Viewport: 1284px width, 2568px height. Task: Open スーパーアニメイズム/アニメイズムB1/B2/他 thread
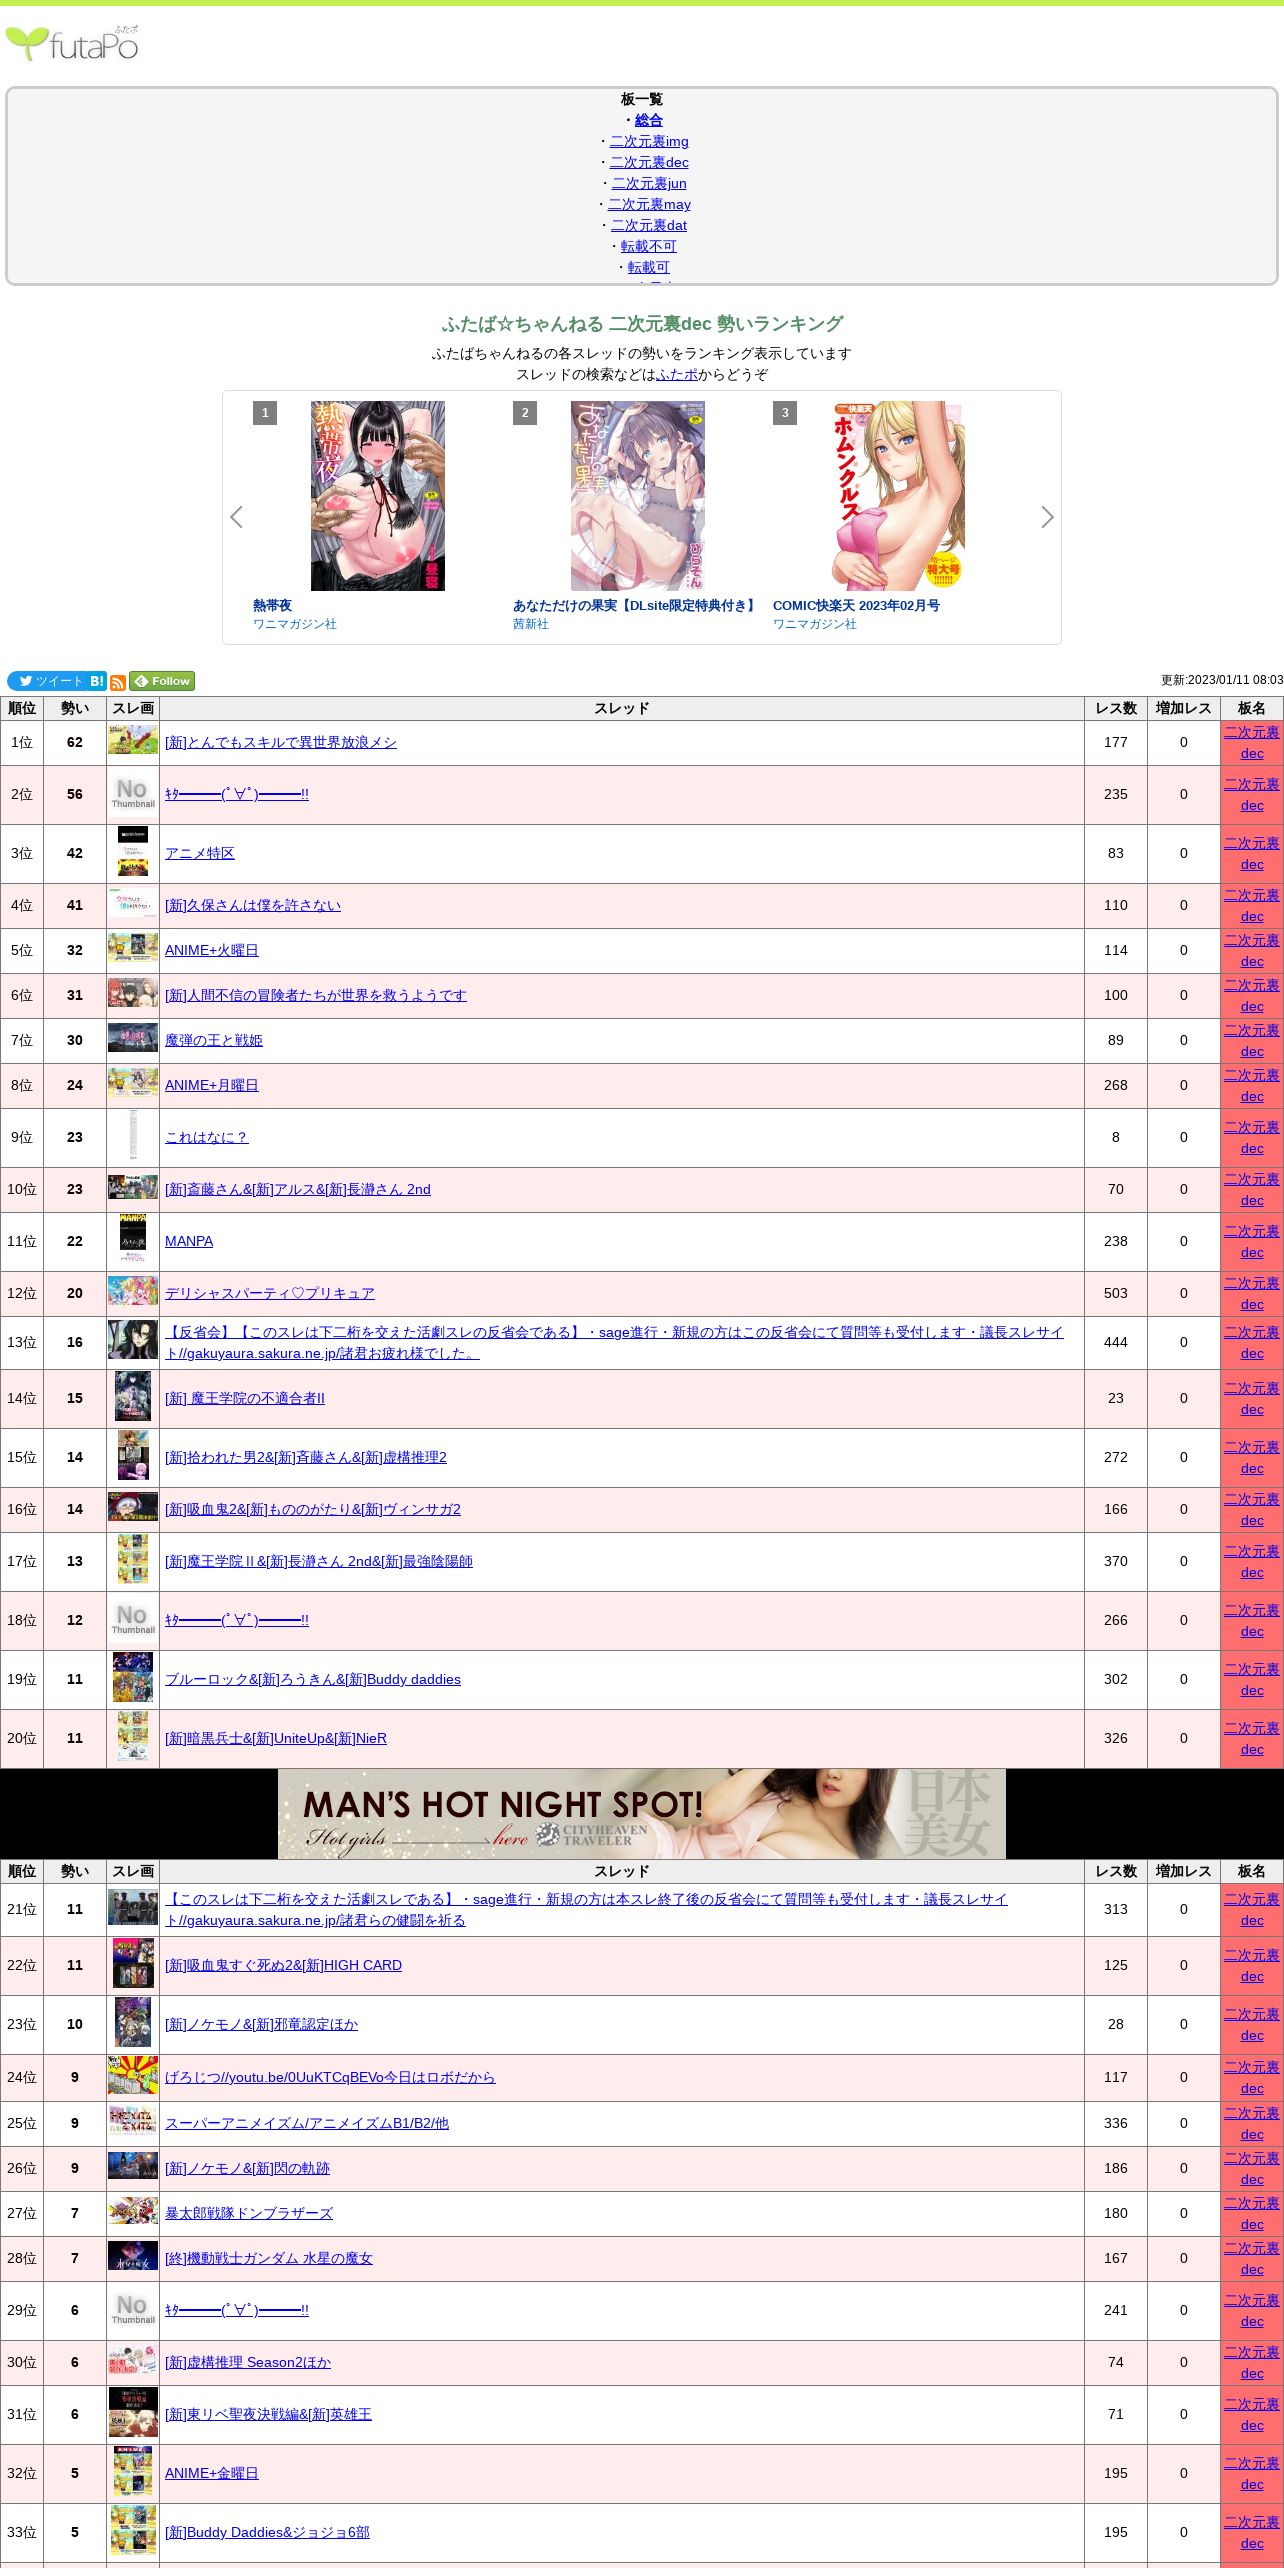pos(307,2123)
